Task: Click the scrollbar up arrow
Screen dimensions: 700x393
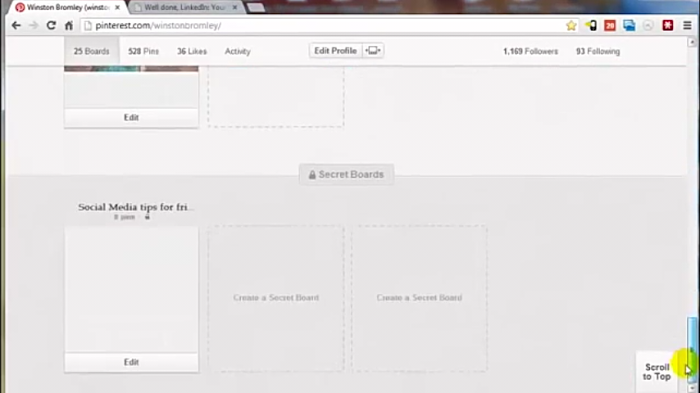Action: point(692,42)
